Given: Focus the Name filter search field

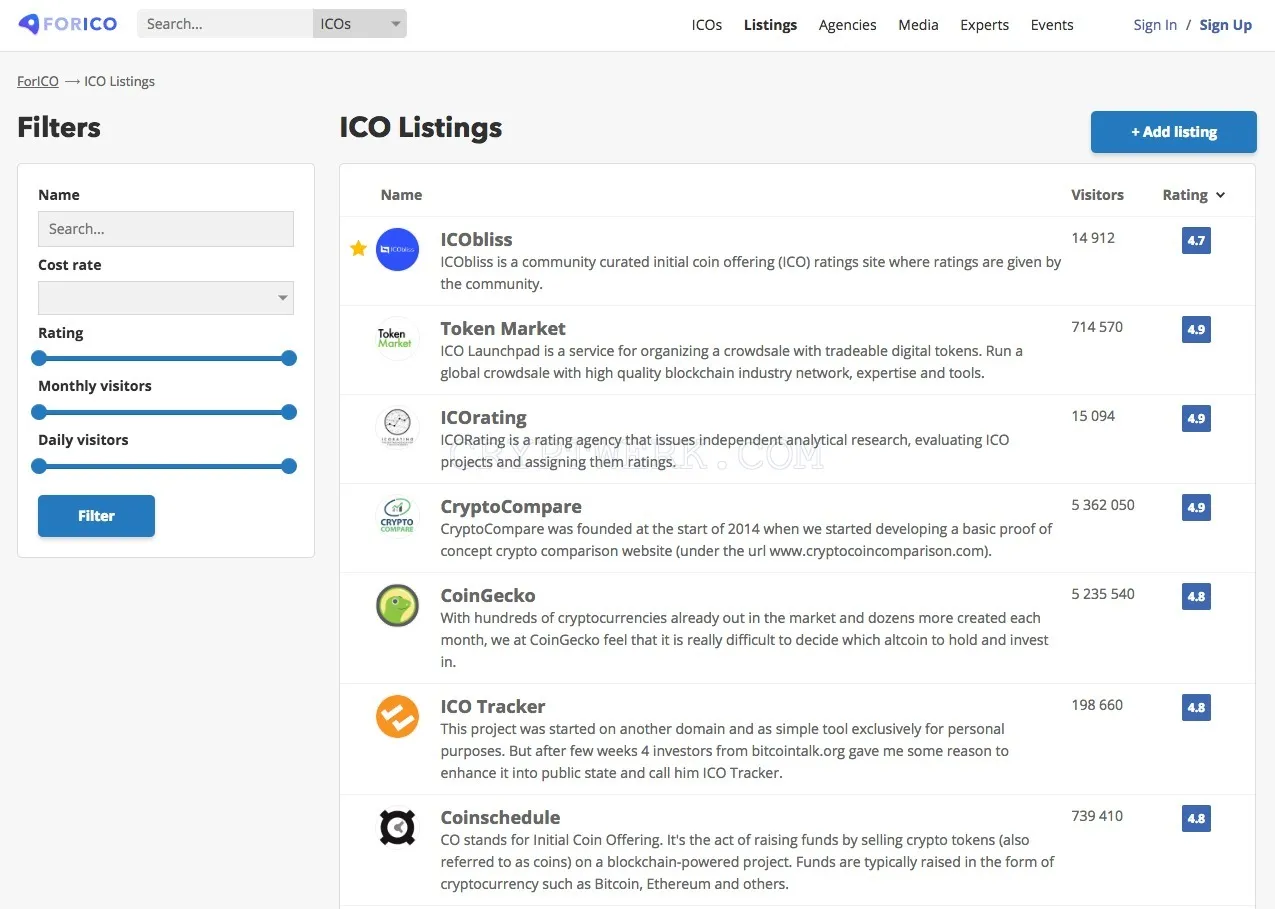Looking at the screenshot, I should coord(166,229).
